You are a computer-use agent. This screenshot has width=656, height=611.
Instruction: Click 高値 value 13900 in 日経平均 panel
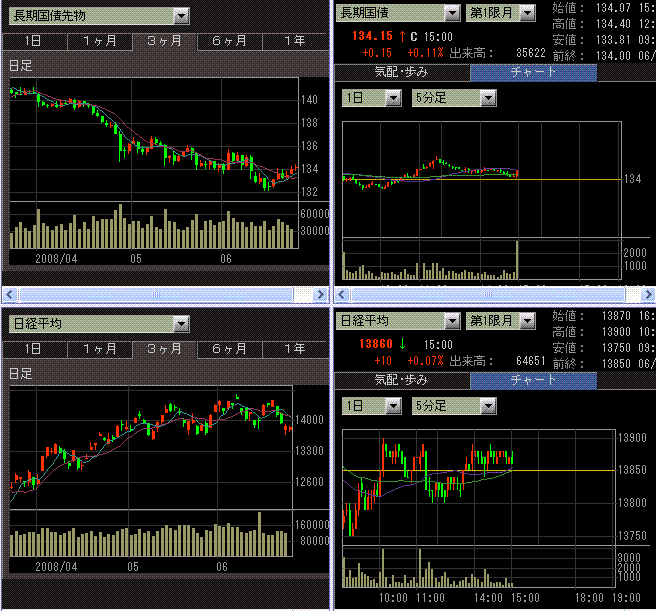pyautogui.click(x=616, y=332)
